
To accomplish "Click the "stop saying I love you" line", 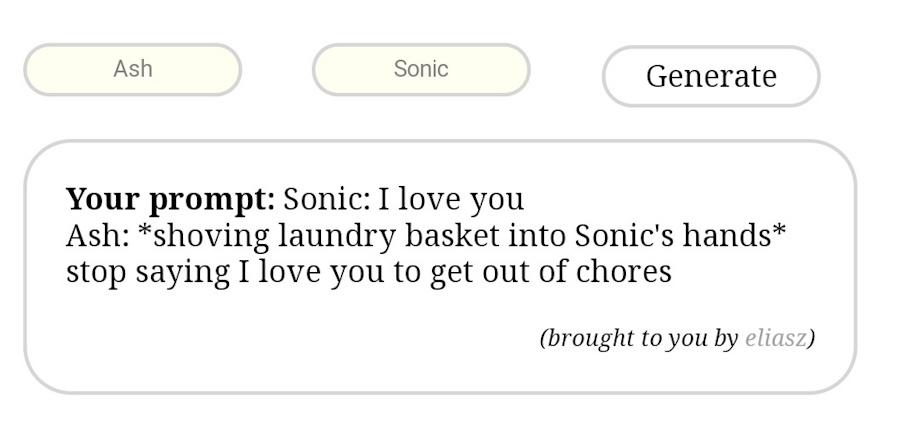I will click(x=369, y=271).
